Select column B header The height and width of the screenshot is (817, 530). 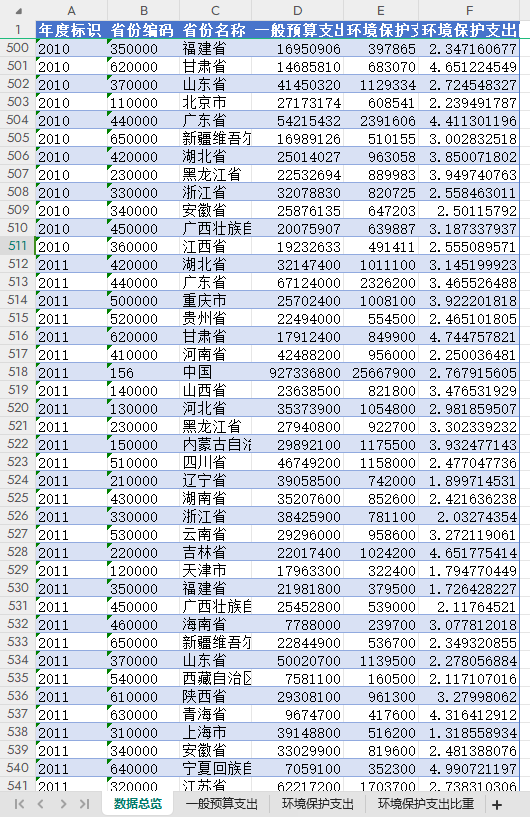coord(144,10)
